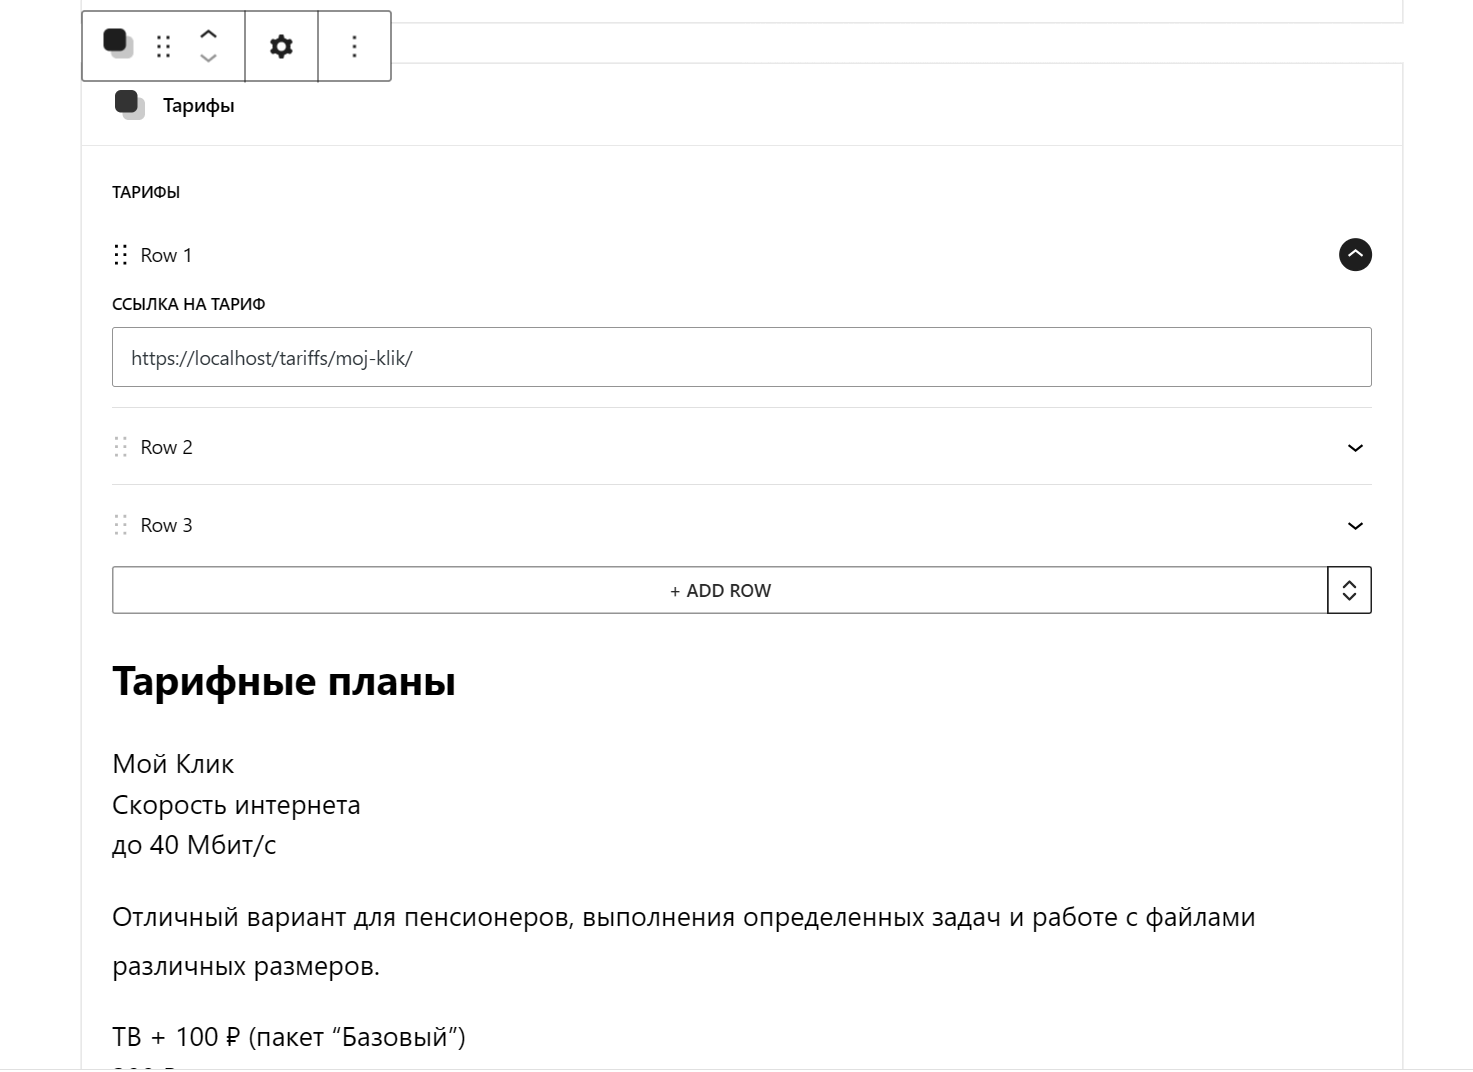This screenshot has height=1072, width=1473.
Task: Move block up with the up arrow
Action: [208, 34]
